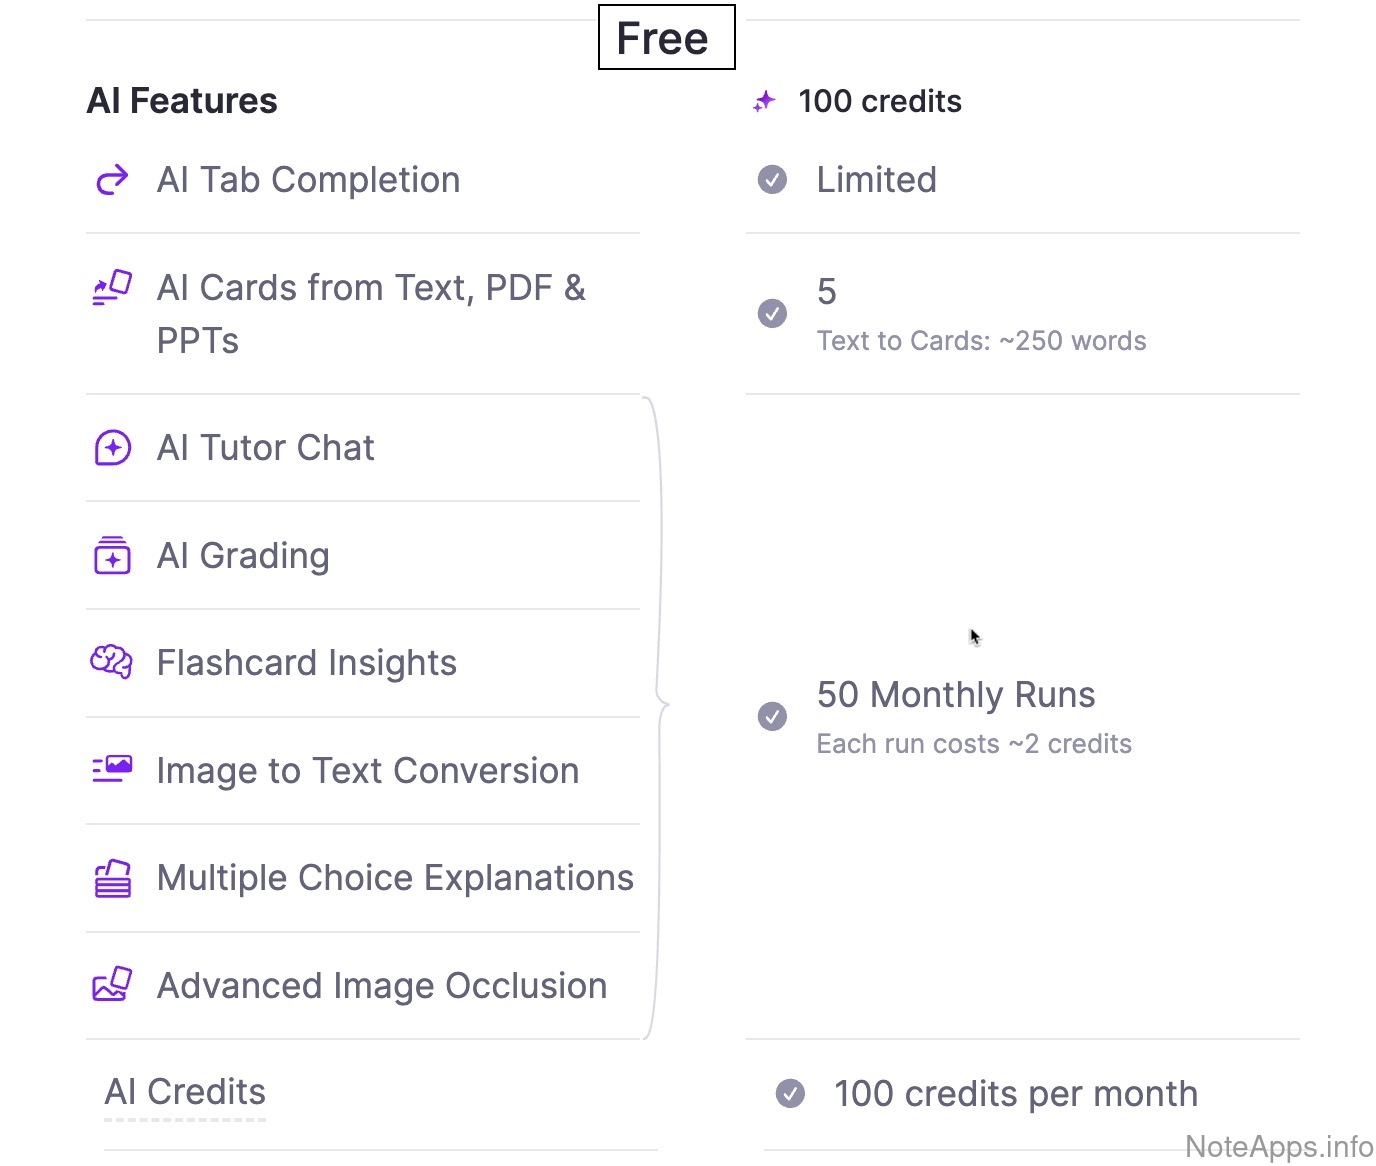
Task: Click the AI Tab Completion arrow icon
Action: (x=112, y=180)
